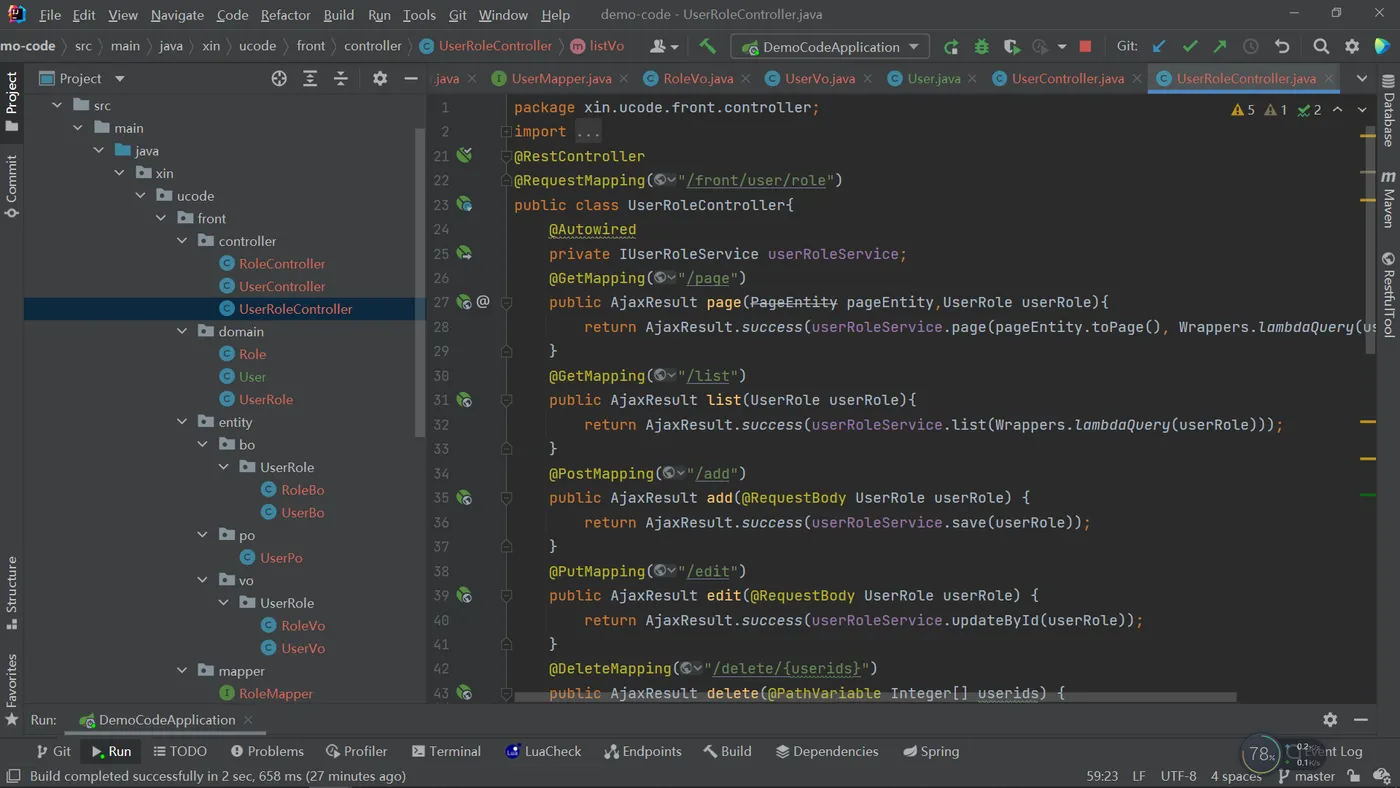Open the Database tool window

click(1388, 110)
